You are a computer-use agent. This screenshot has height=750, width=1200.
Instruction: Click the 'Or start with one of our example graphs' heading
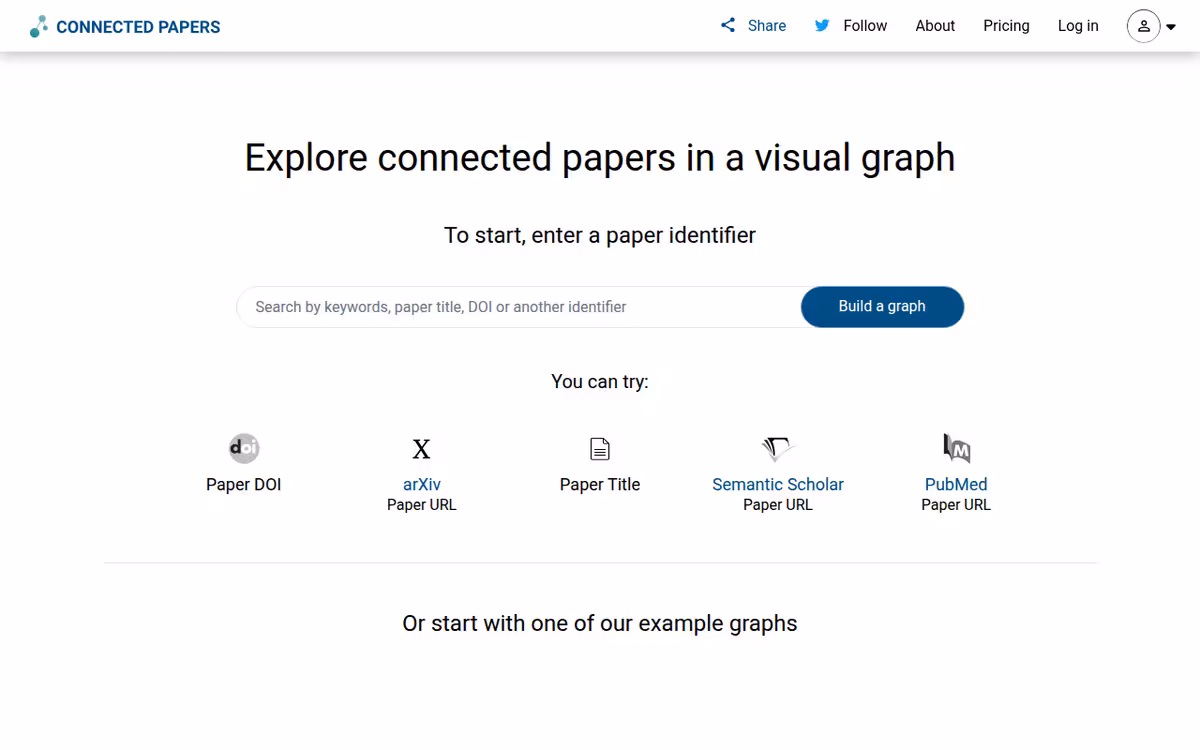(600, 624)
